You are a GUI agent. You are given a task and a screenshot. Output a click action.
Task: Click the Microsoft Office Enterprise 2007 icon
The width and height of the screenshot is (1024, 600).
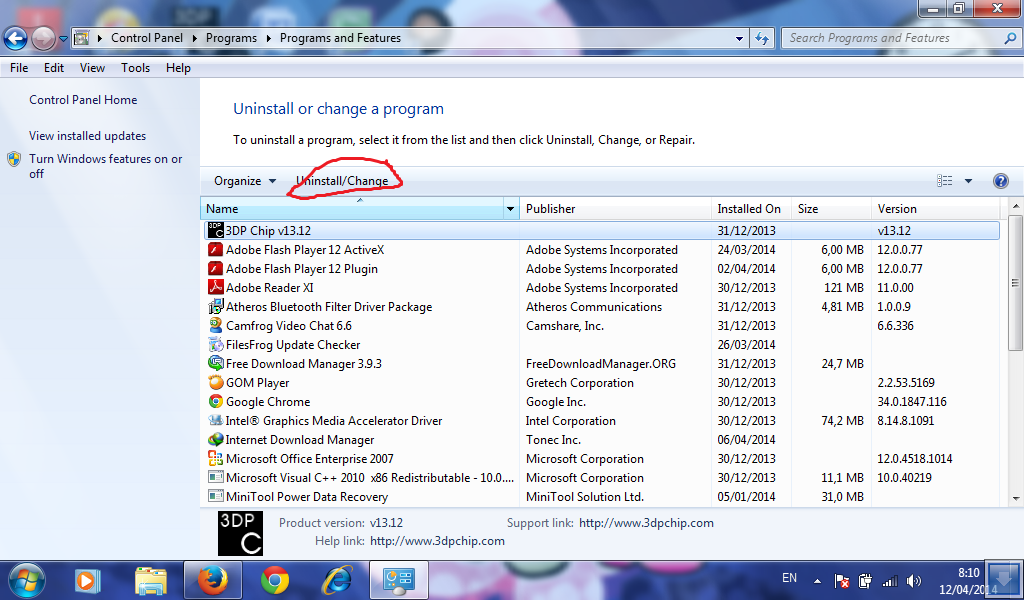216,458
